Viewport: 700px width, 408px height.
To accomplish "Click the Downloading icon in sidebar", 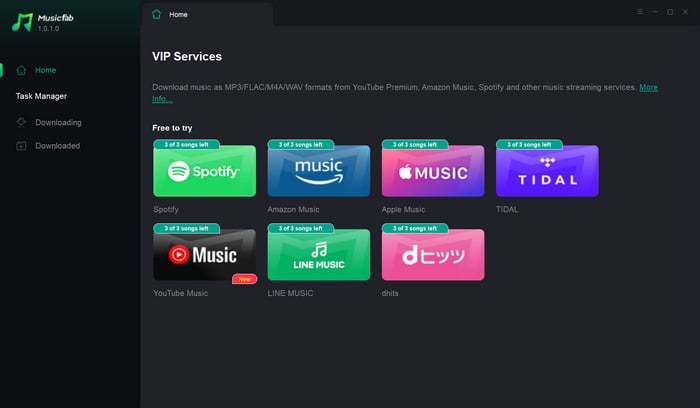I will (x=21, y=122).
